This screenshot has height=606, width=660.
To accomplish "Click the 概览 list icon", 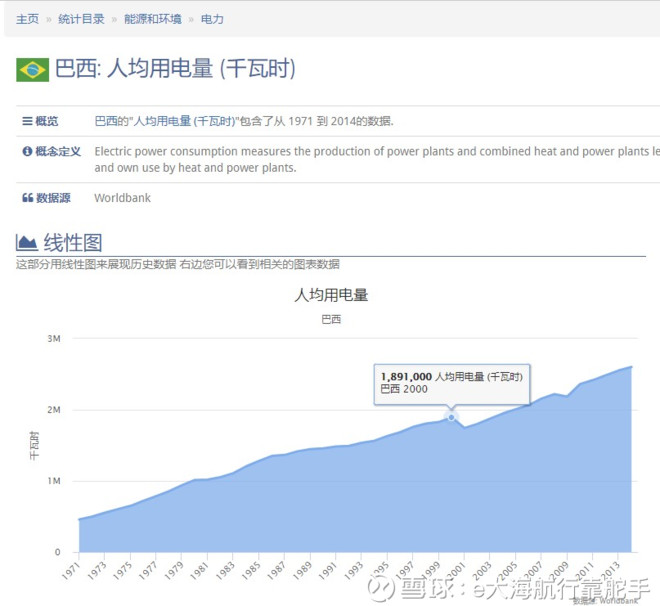I will 27,121.
